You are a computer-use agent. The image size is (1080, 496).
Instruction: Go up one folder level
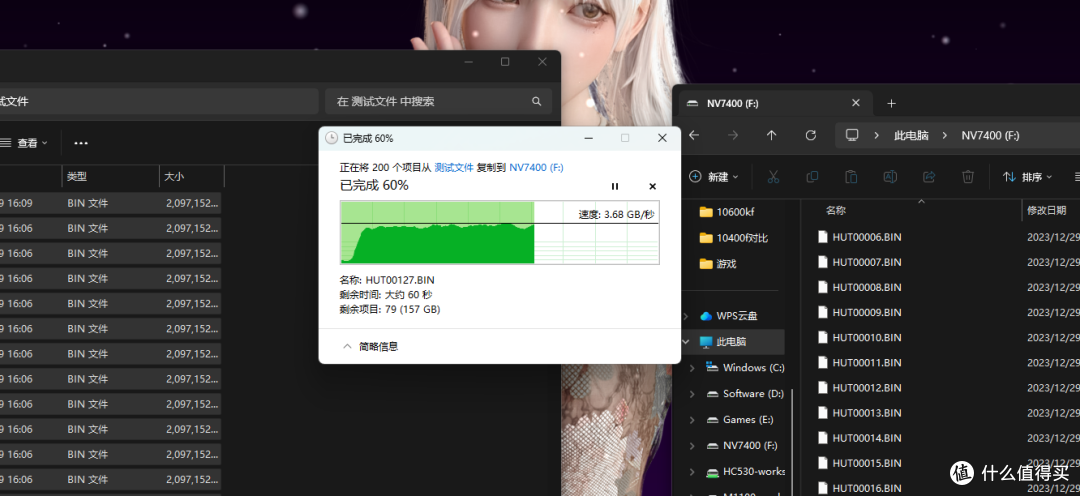pyautogui.click(x=771, y=135)
